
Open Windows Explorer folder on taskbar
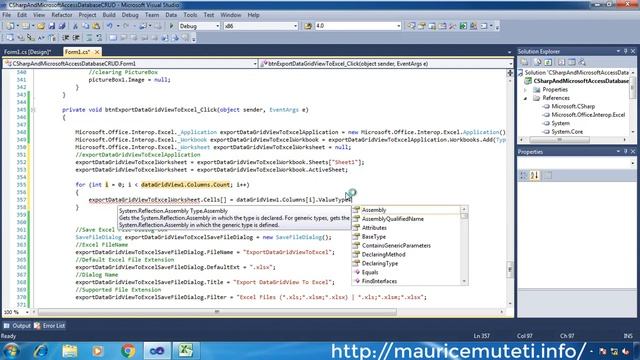pyautogui.click(x=70, y=351)
